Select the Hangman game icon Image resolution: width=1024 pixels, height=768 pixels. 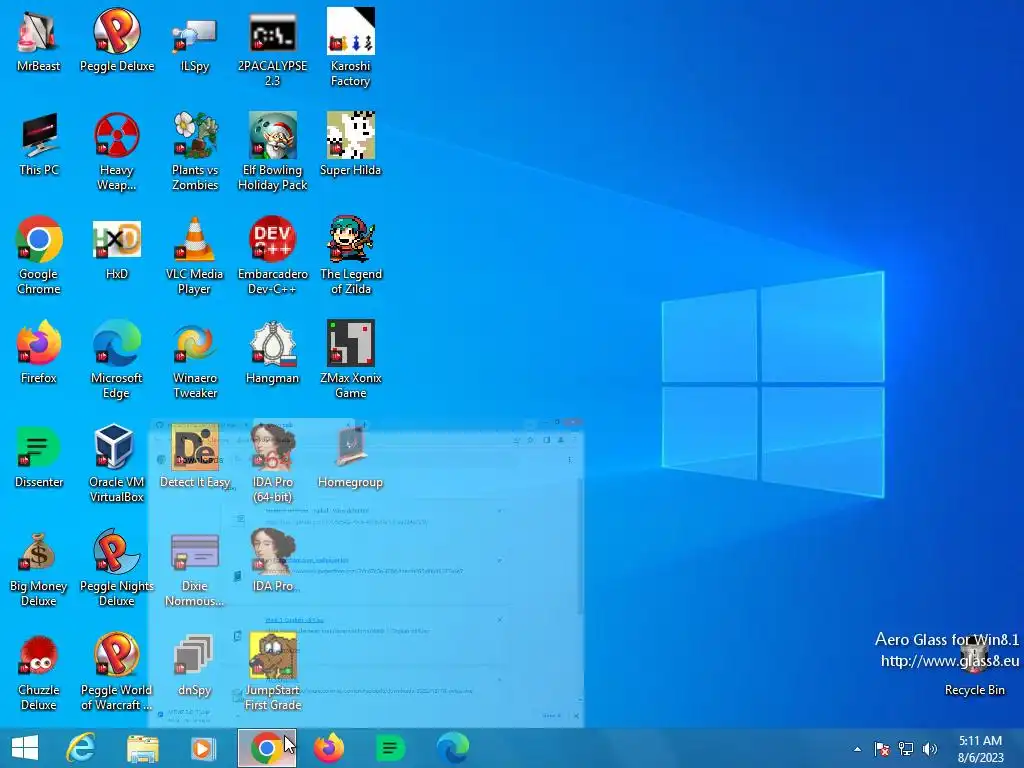(272, 352)
